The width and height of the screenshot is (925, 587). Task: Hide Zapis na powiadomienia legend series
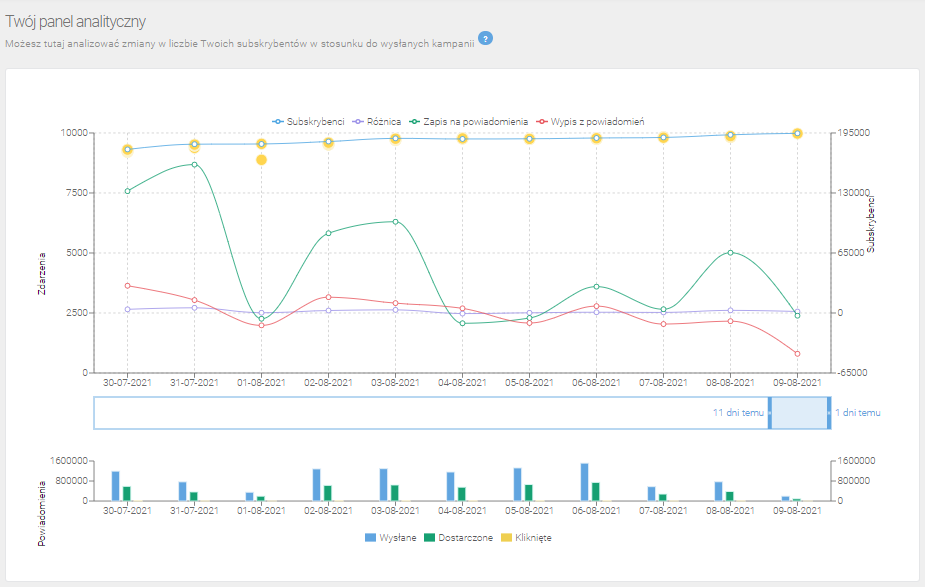pos(468,121)
